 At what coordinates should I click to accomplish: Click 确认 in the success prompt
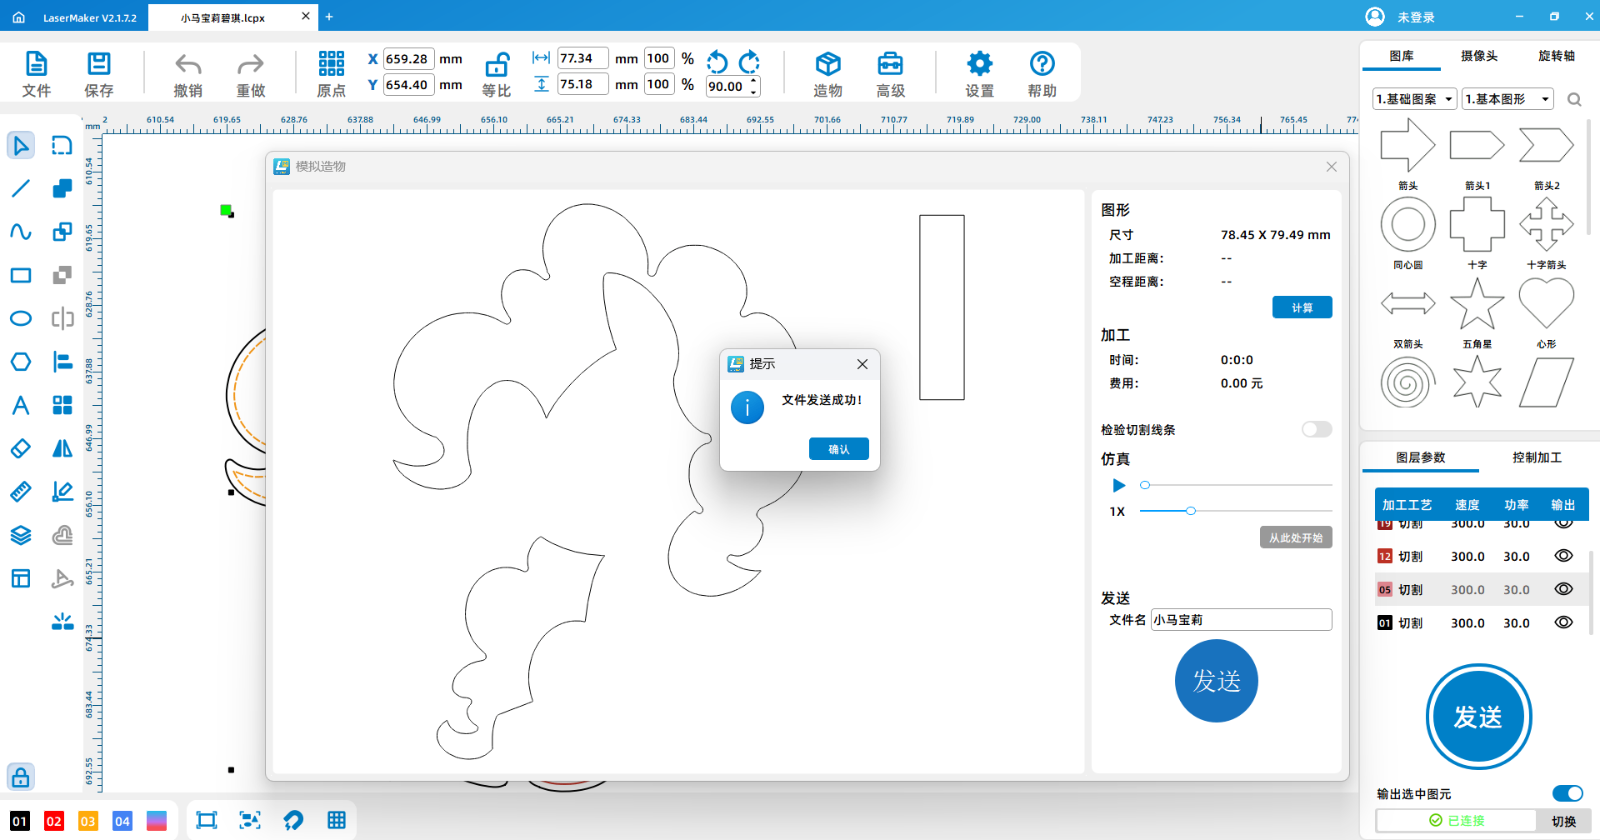click(838, 449)
